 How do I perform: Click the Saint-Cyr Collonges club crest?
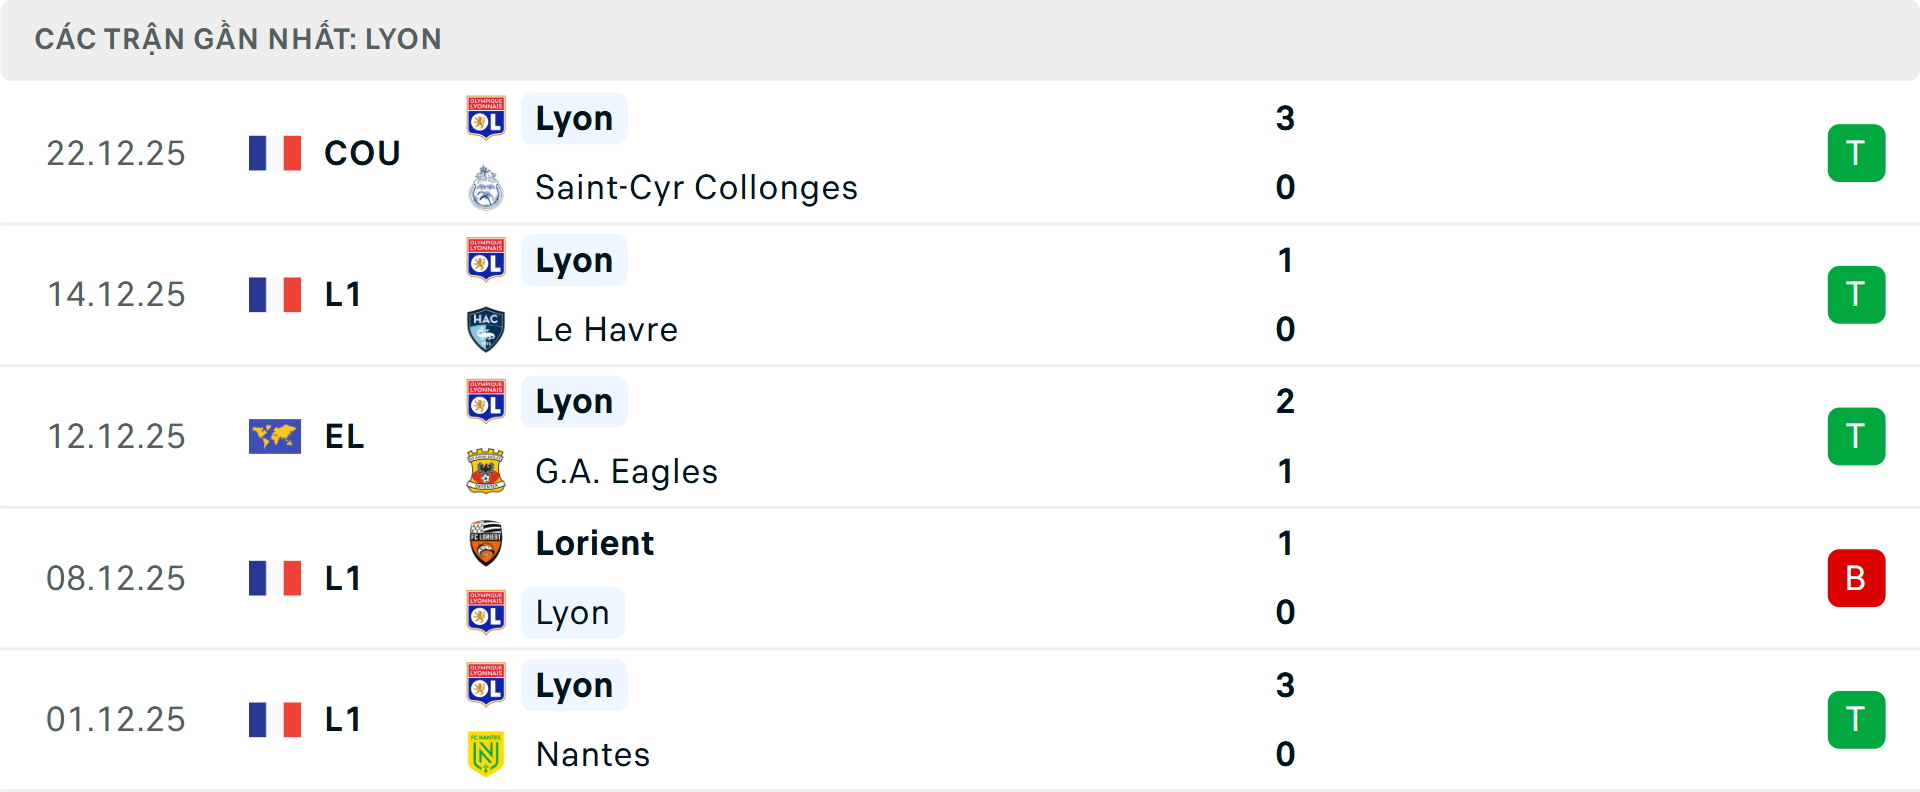coord(486,188)
